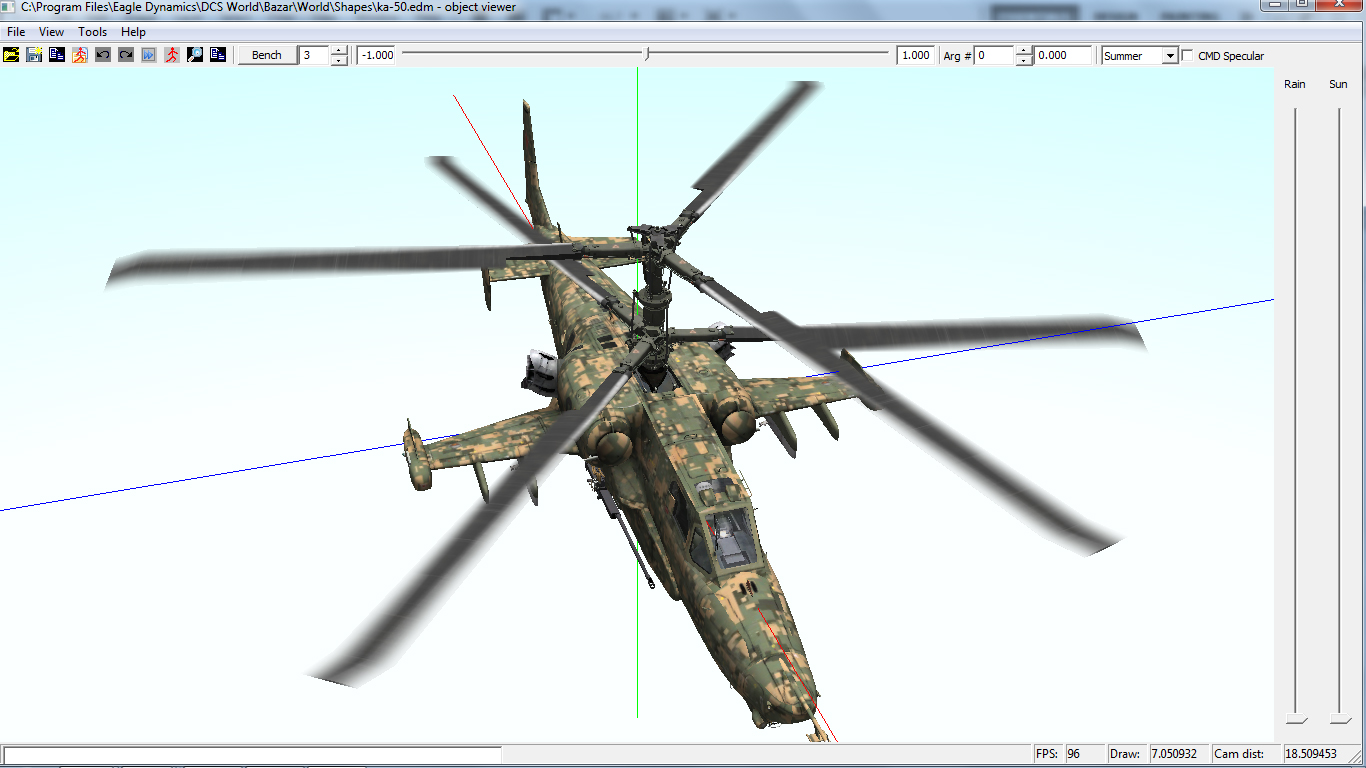Expand the Summer season dropdown
The image size is (1366, 768).
pyautogui.click(x=1170, y=56)
